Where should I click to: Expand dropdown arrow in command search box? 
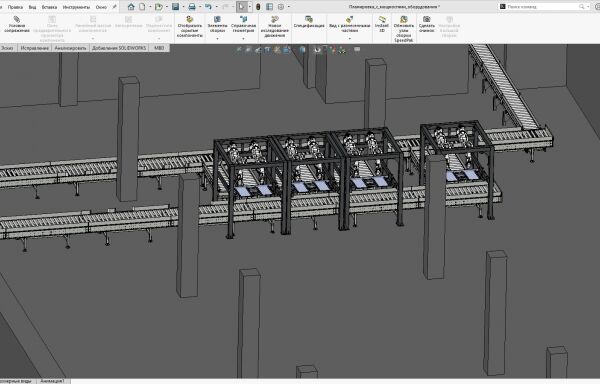[x=588, y=7]
